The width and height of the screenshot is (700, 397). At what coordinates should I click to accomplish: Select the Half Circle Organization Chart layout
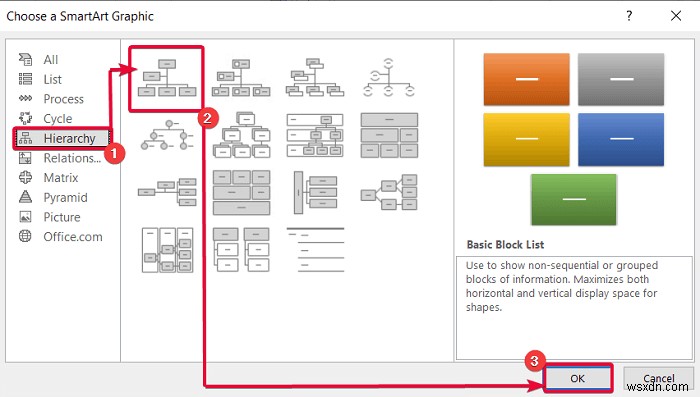click(x=389, y=78)
